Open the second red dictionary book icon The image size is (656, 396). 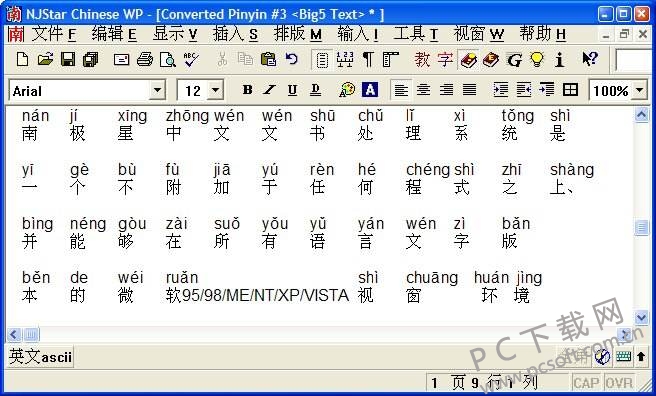491,60
